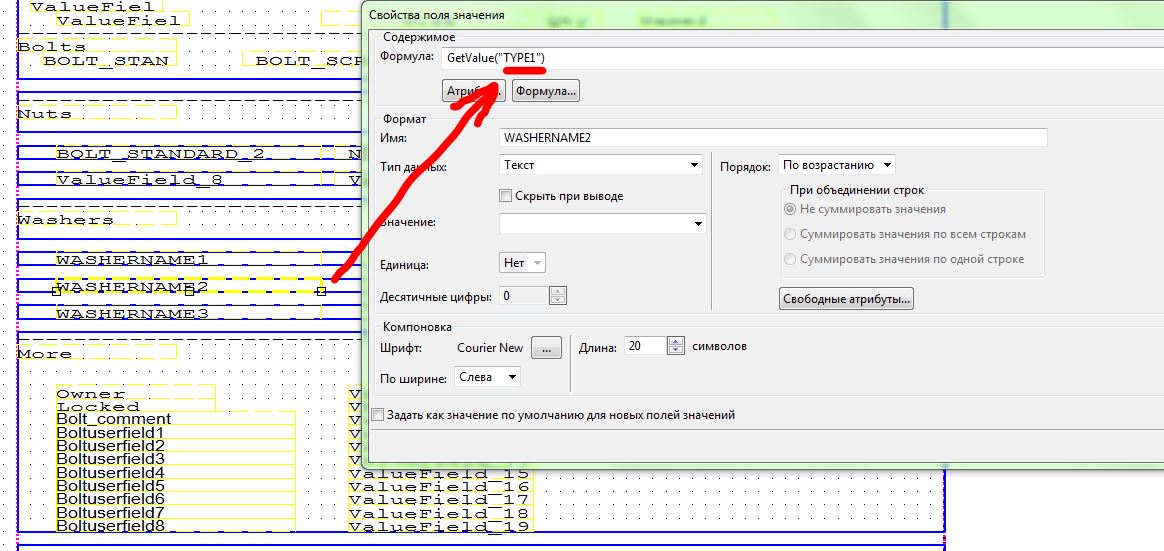Select "Не суммировать значения" radio option
The width and height of the screenshot is (1164, 551).
791,210
